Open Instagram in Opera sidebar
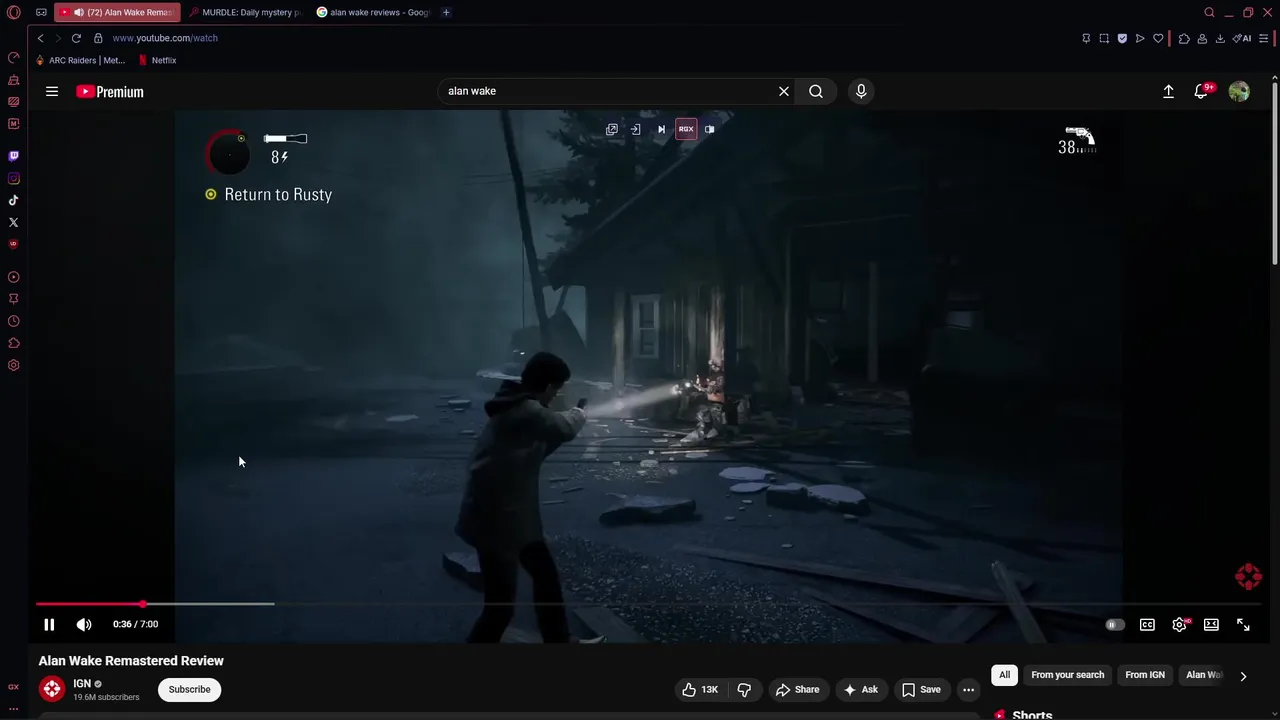 13,178
